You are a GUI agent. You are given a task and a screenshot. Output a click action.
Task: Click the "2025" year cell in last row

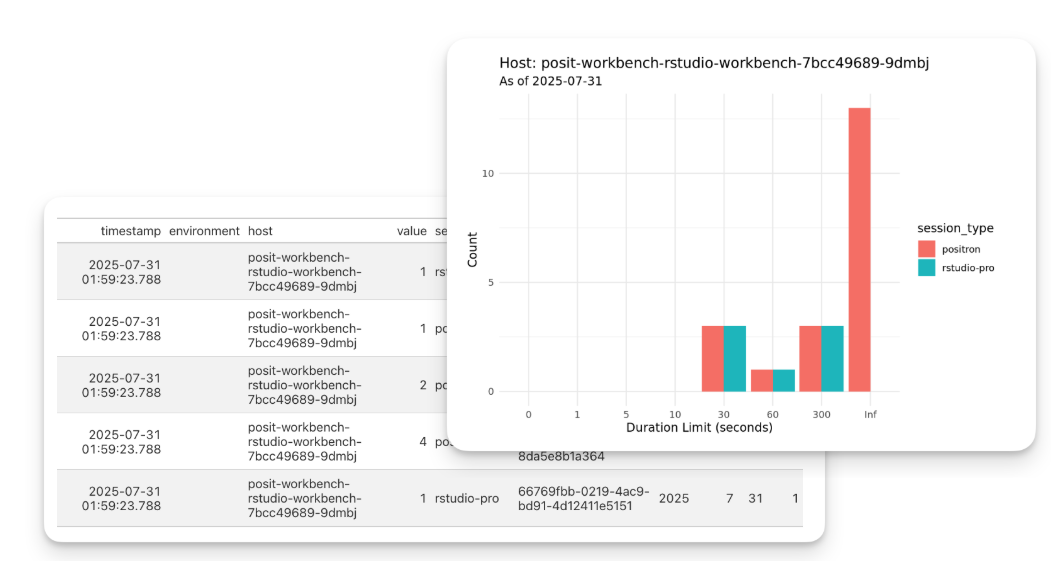674,499
